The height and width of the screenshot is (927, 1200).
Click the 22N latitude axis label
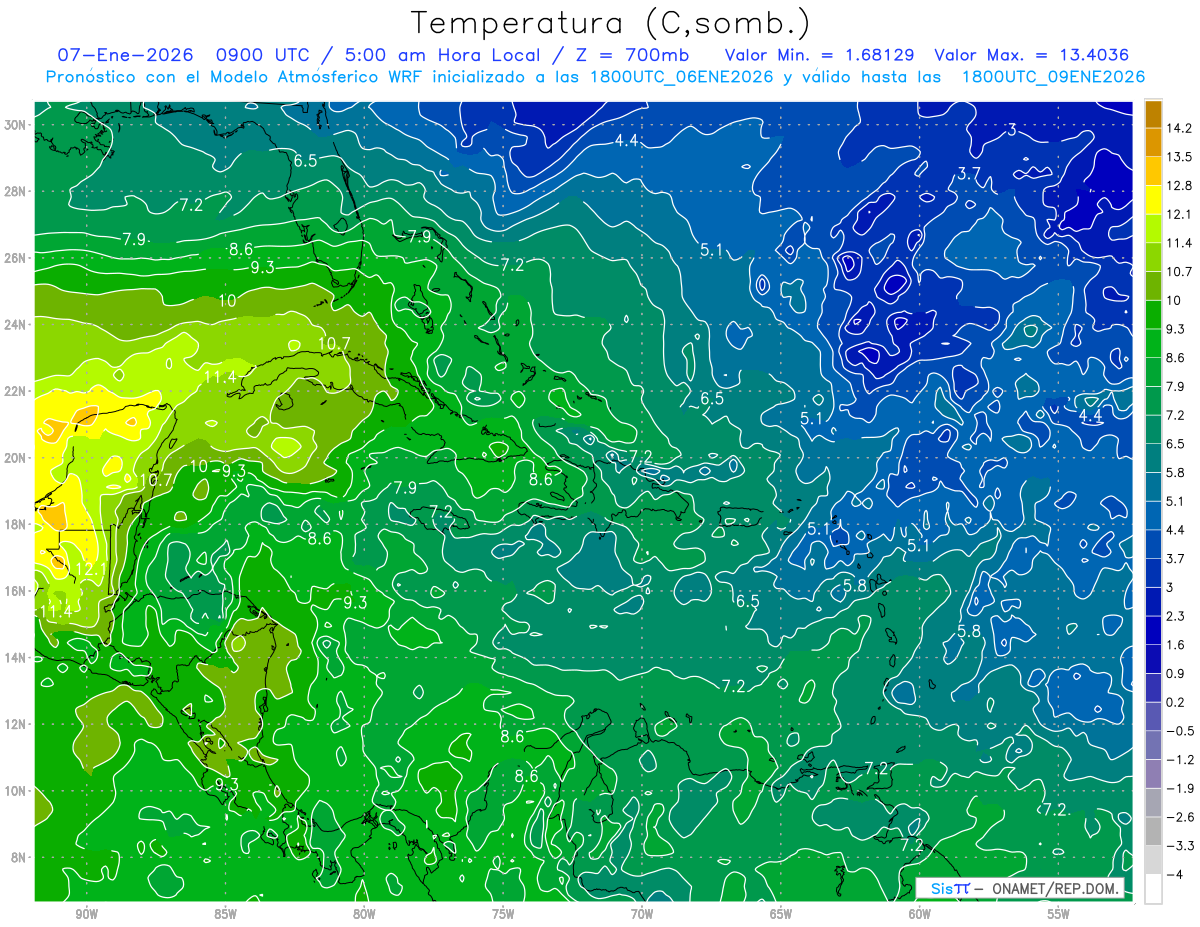point(17,391)
